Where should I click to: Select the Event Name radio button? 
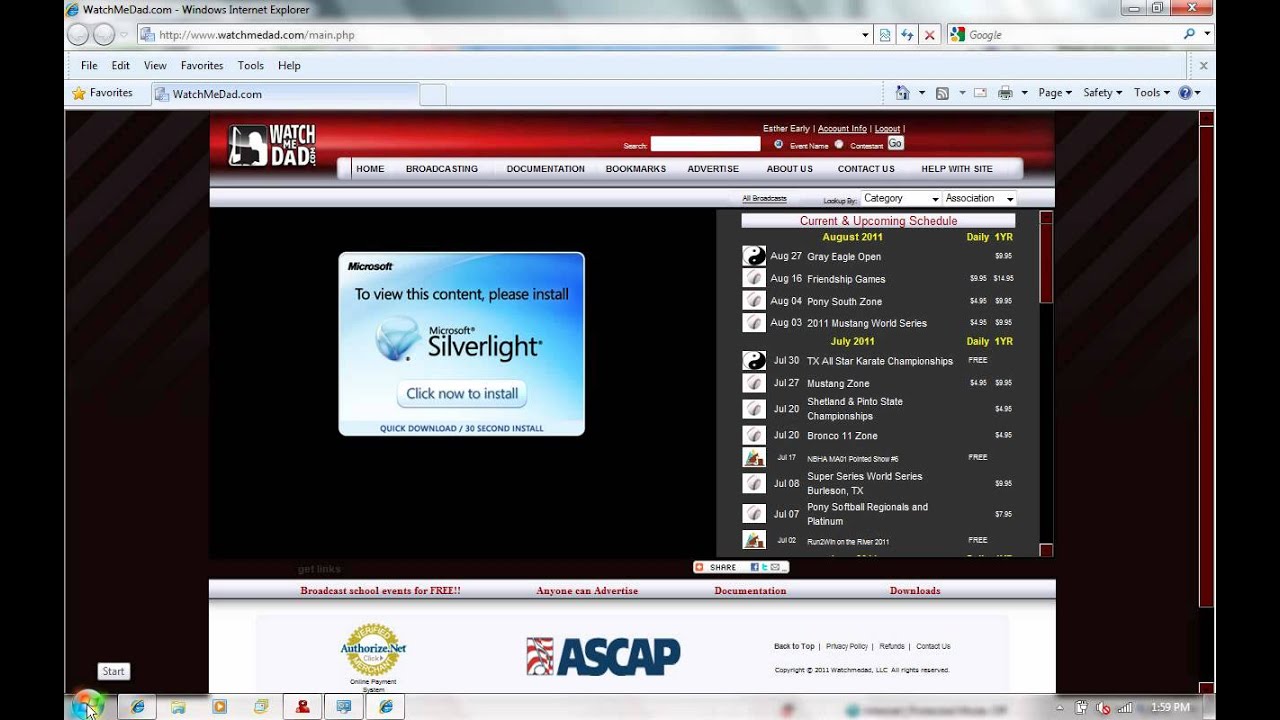click(x=778, y=144)
